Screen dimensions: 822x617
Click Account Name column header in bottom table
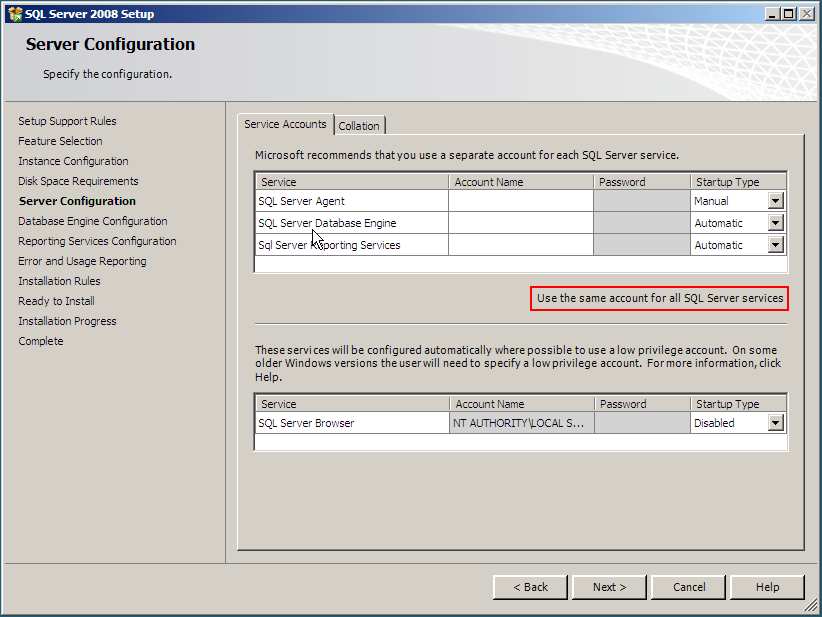(522, 404)
